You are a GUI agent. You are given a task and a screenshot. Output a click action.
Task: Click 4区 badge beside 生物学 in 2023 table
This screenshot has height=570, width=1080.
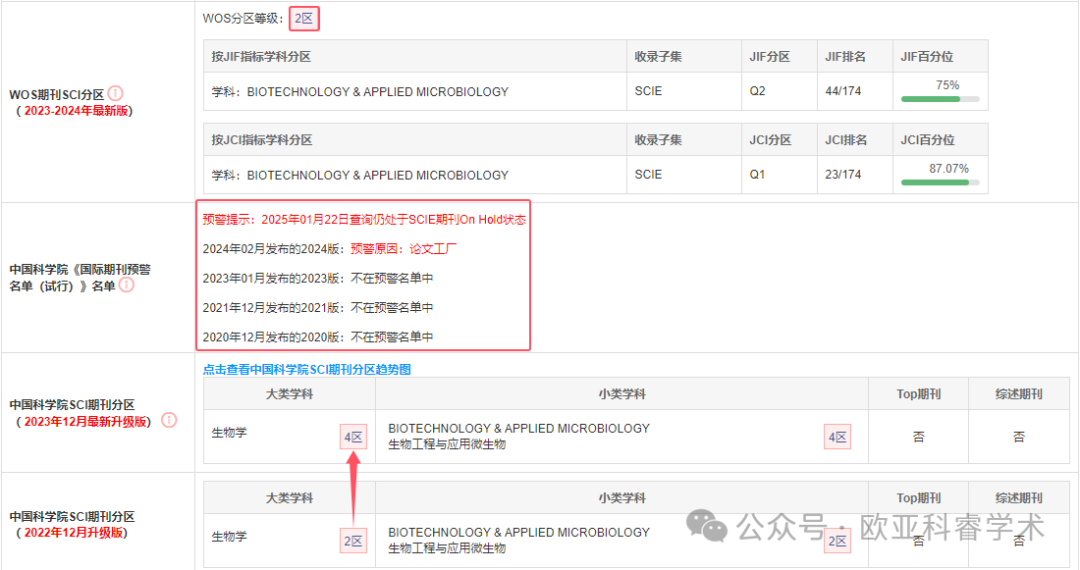pos(353,437)
